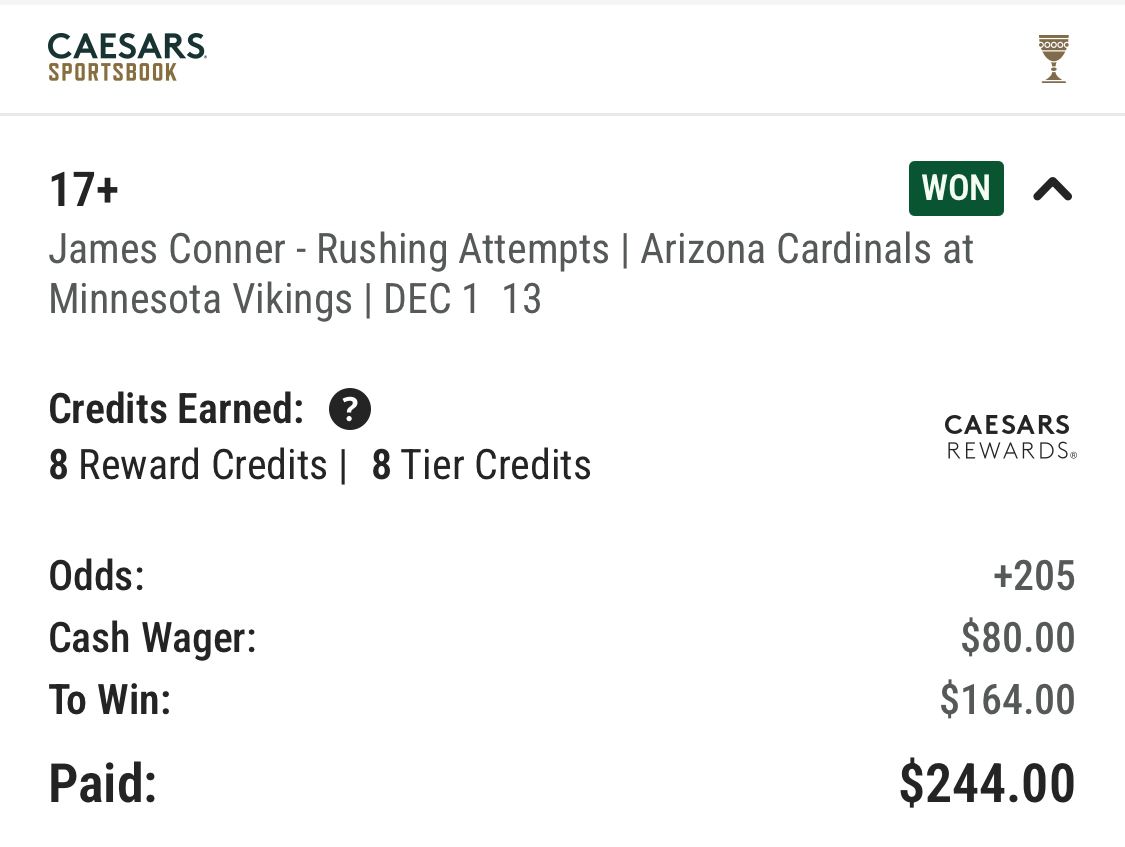Click the Cash Wager label
This screenshot has width=1125, height=847.
coord(153,638)
